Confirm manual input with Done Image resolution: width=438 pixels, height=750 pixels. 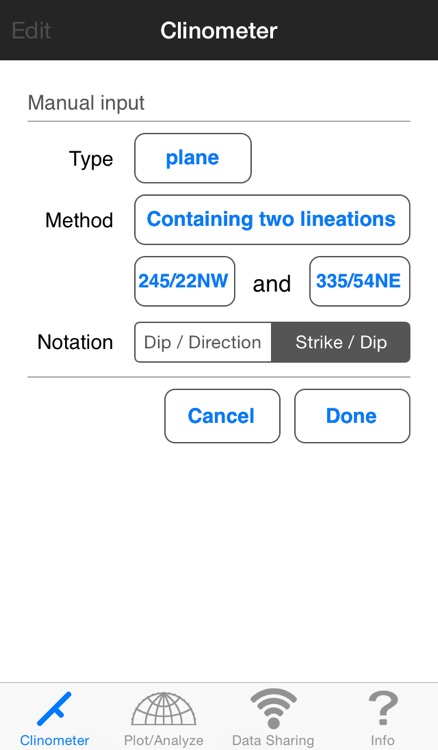352,416
